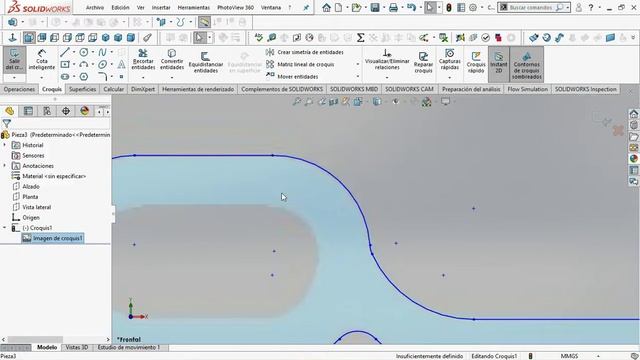Open the Edición menu
Screen dimensions: 640x360
(x=120, y=7)
